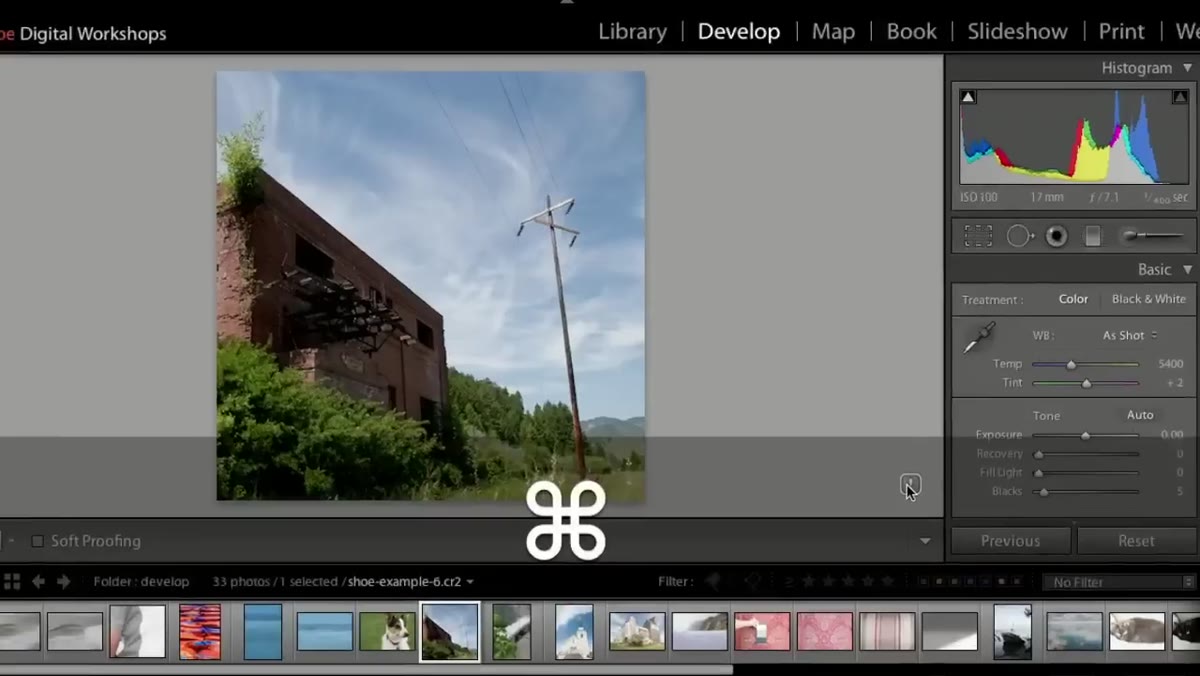1200x676 pixels.
Task: Switch to the Book module
Action: (911, 31)
